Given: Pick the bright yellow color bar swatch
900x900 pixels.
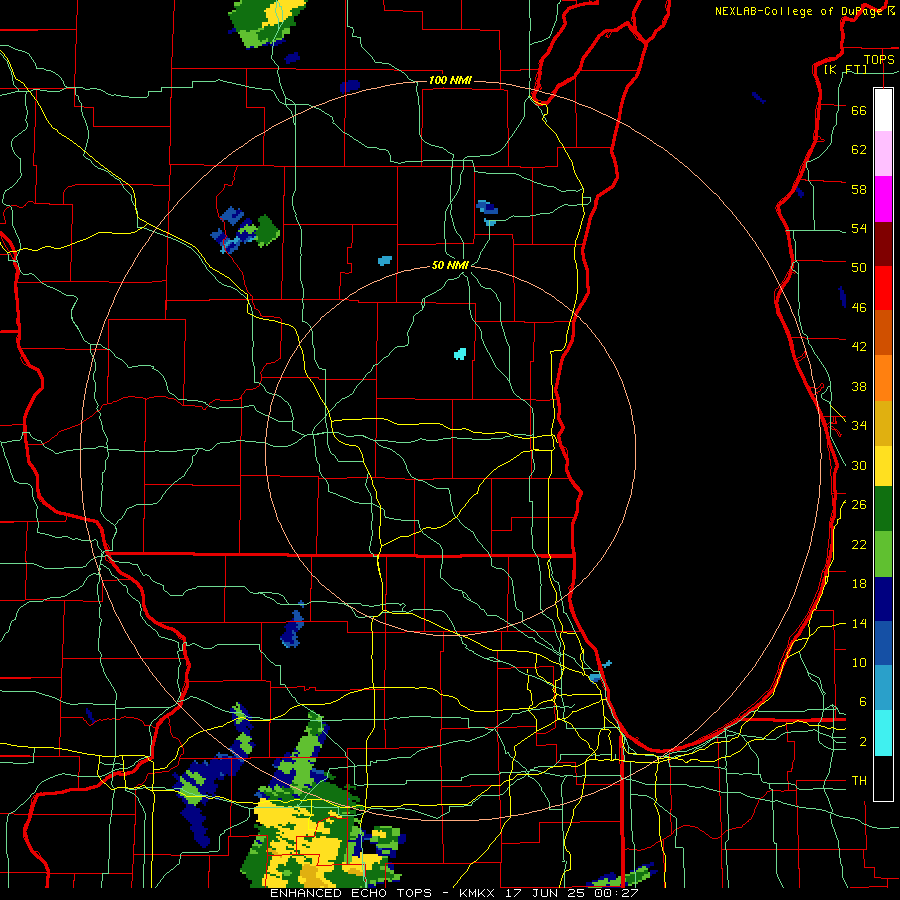Looking at the screenshot, I should (x=883, y=466).
